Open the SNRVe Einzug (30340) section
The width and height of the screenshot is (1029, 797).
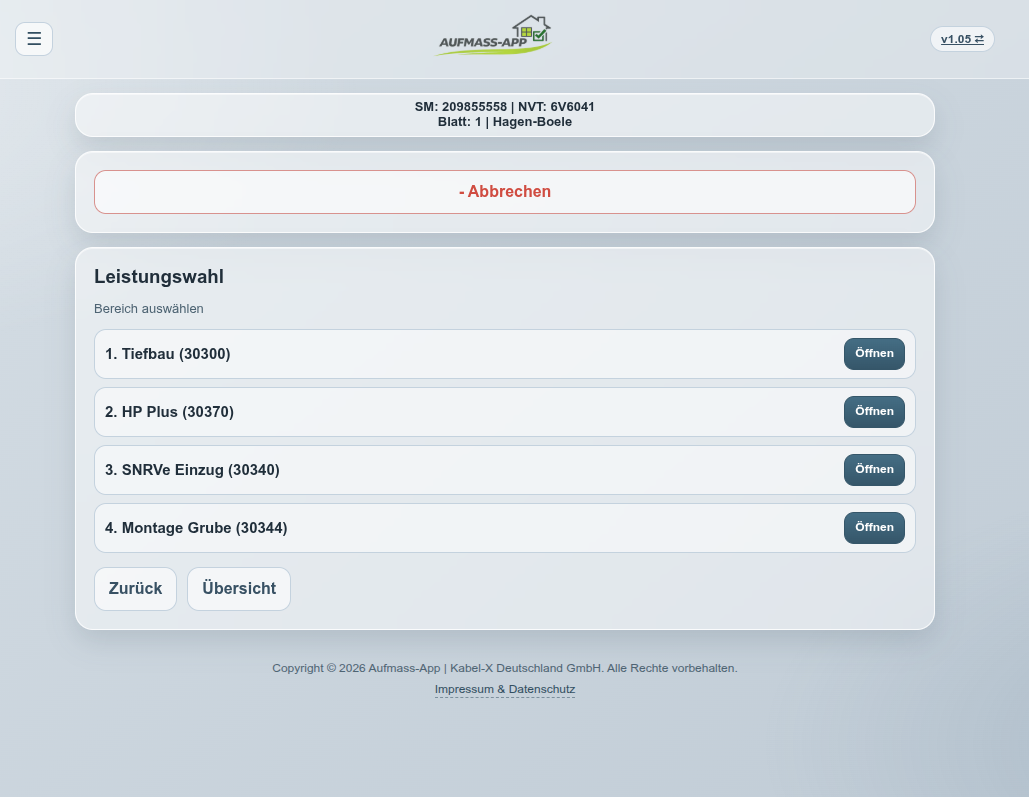tap(874, 470)
